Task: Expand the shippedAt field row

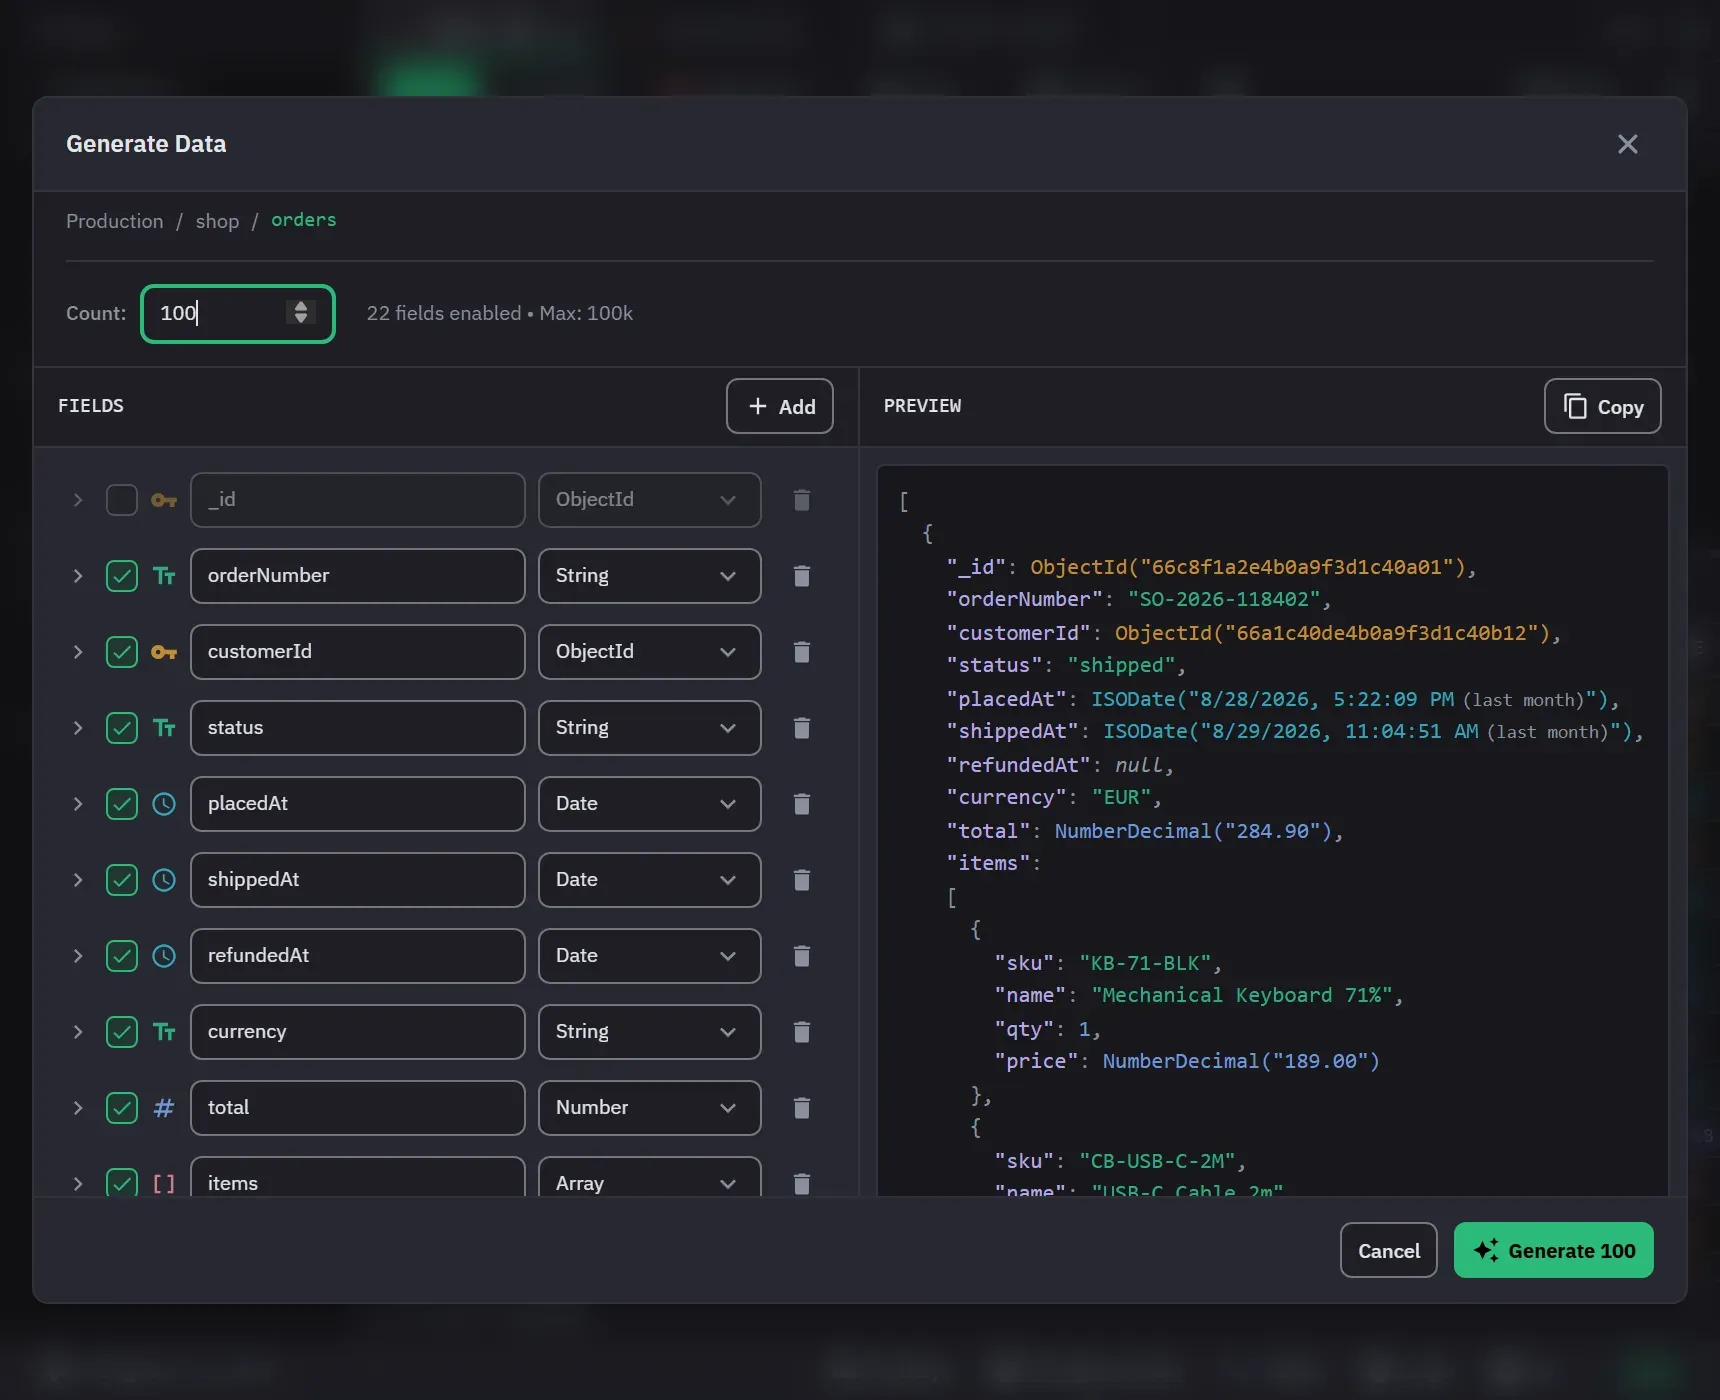Action: tap(78, 880)
